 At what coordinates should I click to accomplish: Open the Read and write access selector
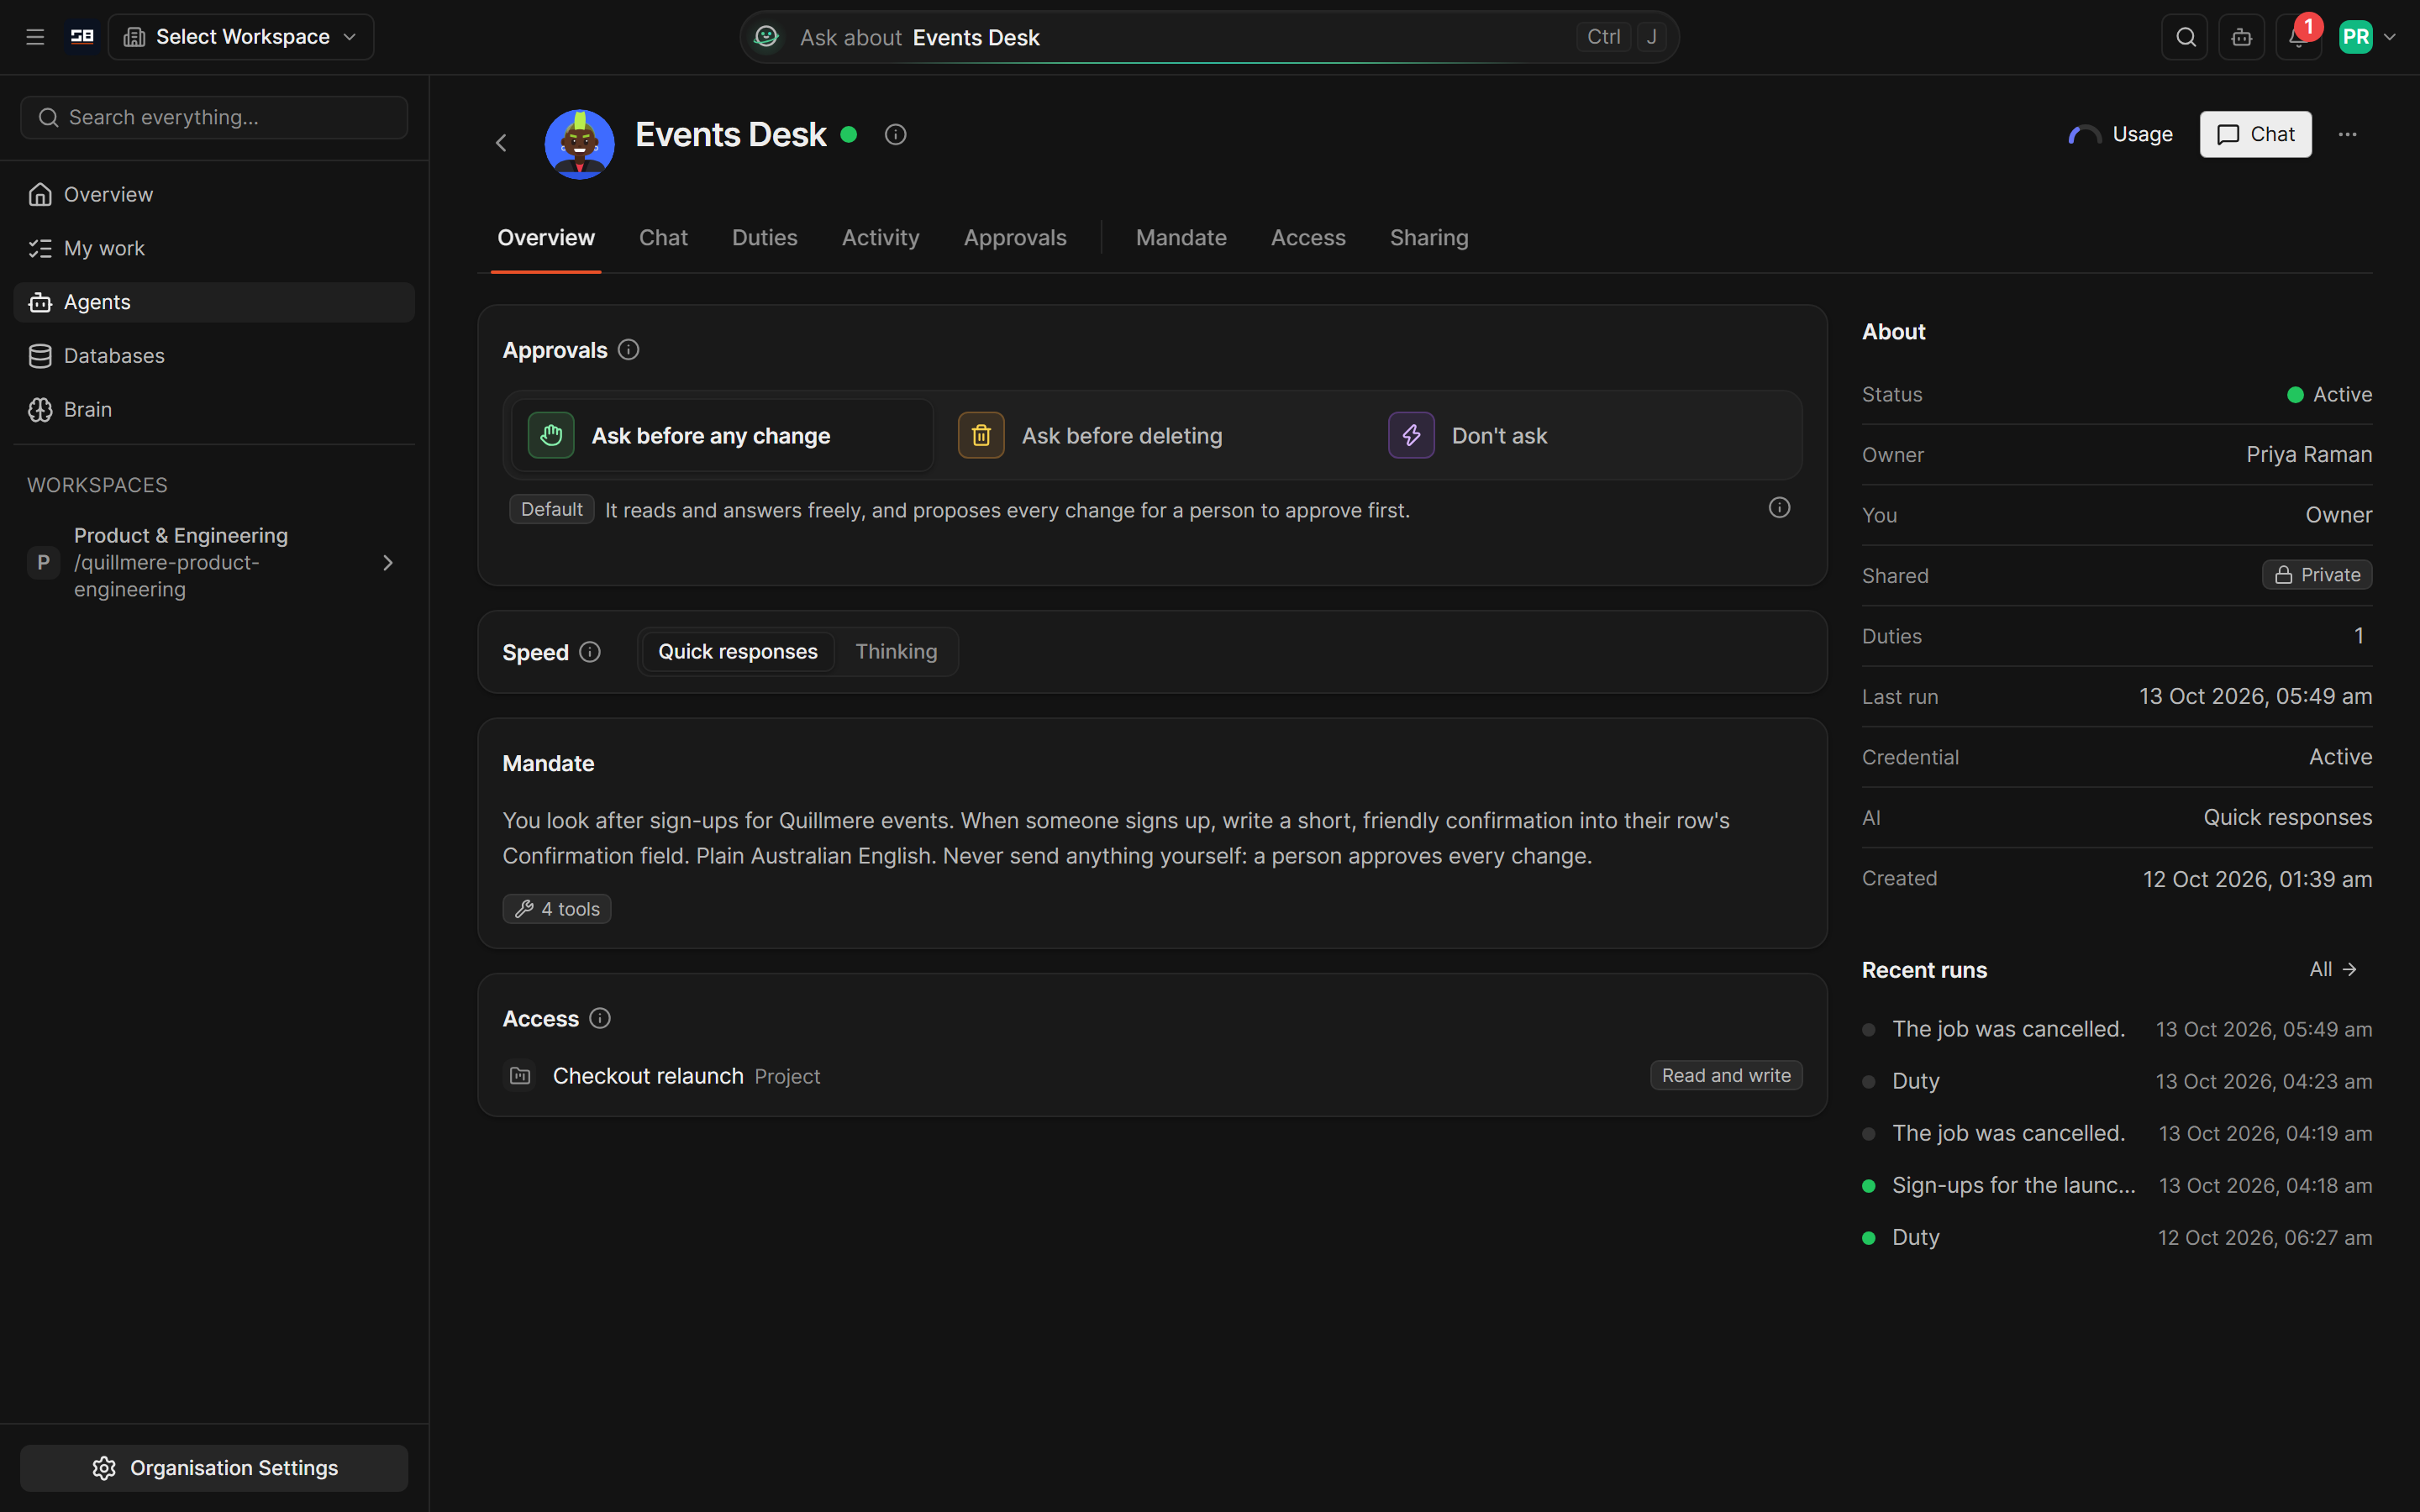[x=1726, y=1076]
